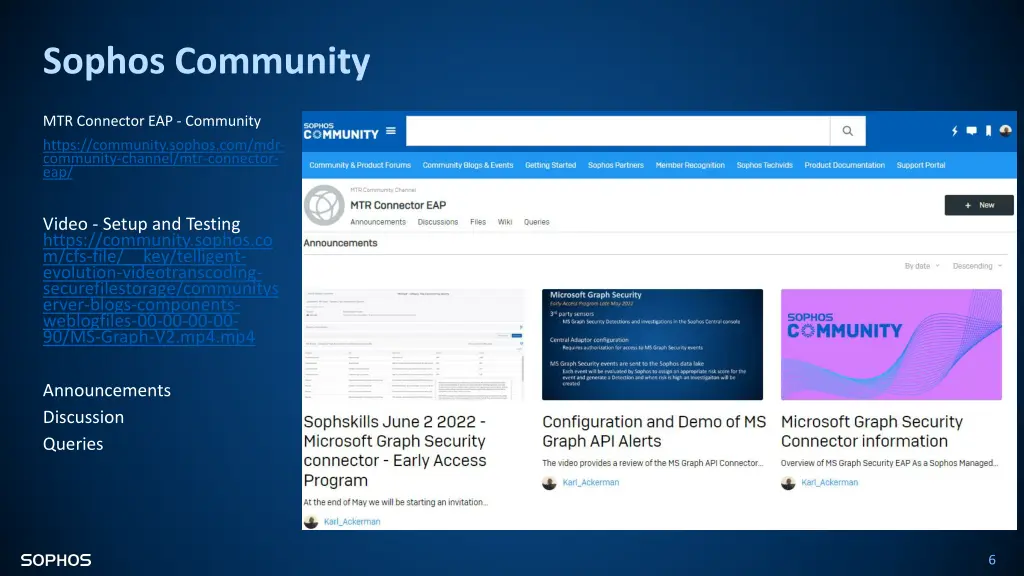
Task: Switch to the Files tab
Action: [478, 222]
